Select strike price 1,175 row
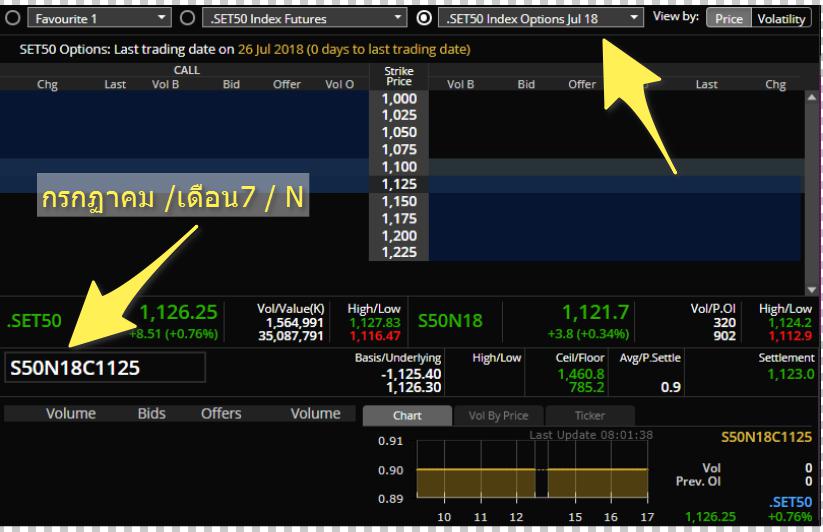Viewport: 823px width, 532px height. click(x=399, y=218)
